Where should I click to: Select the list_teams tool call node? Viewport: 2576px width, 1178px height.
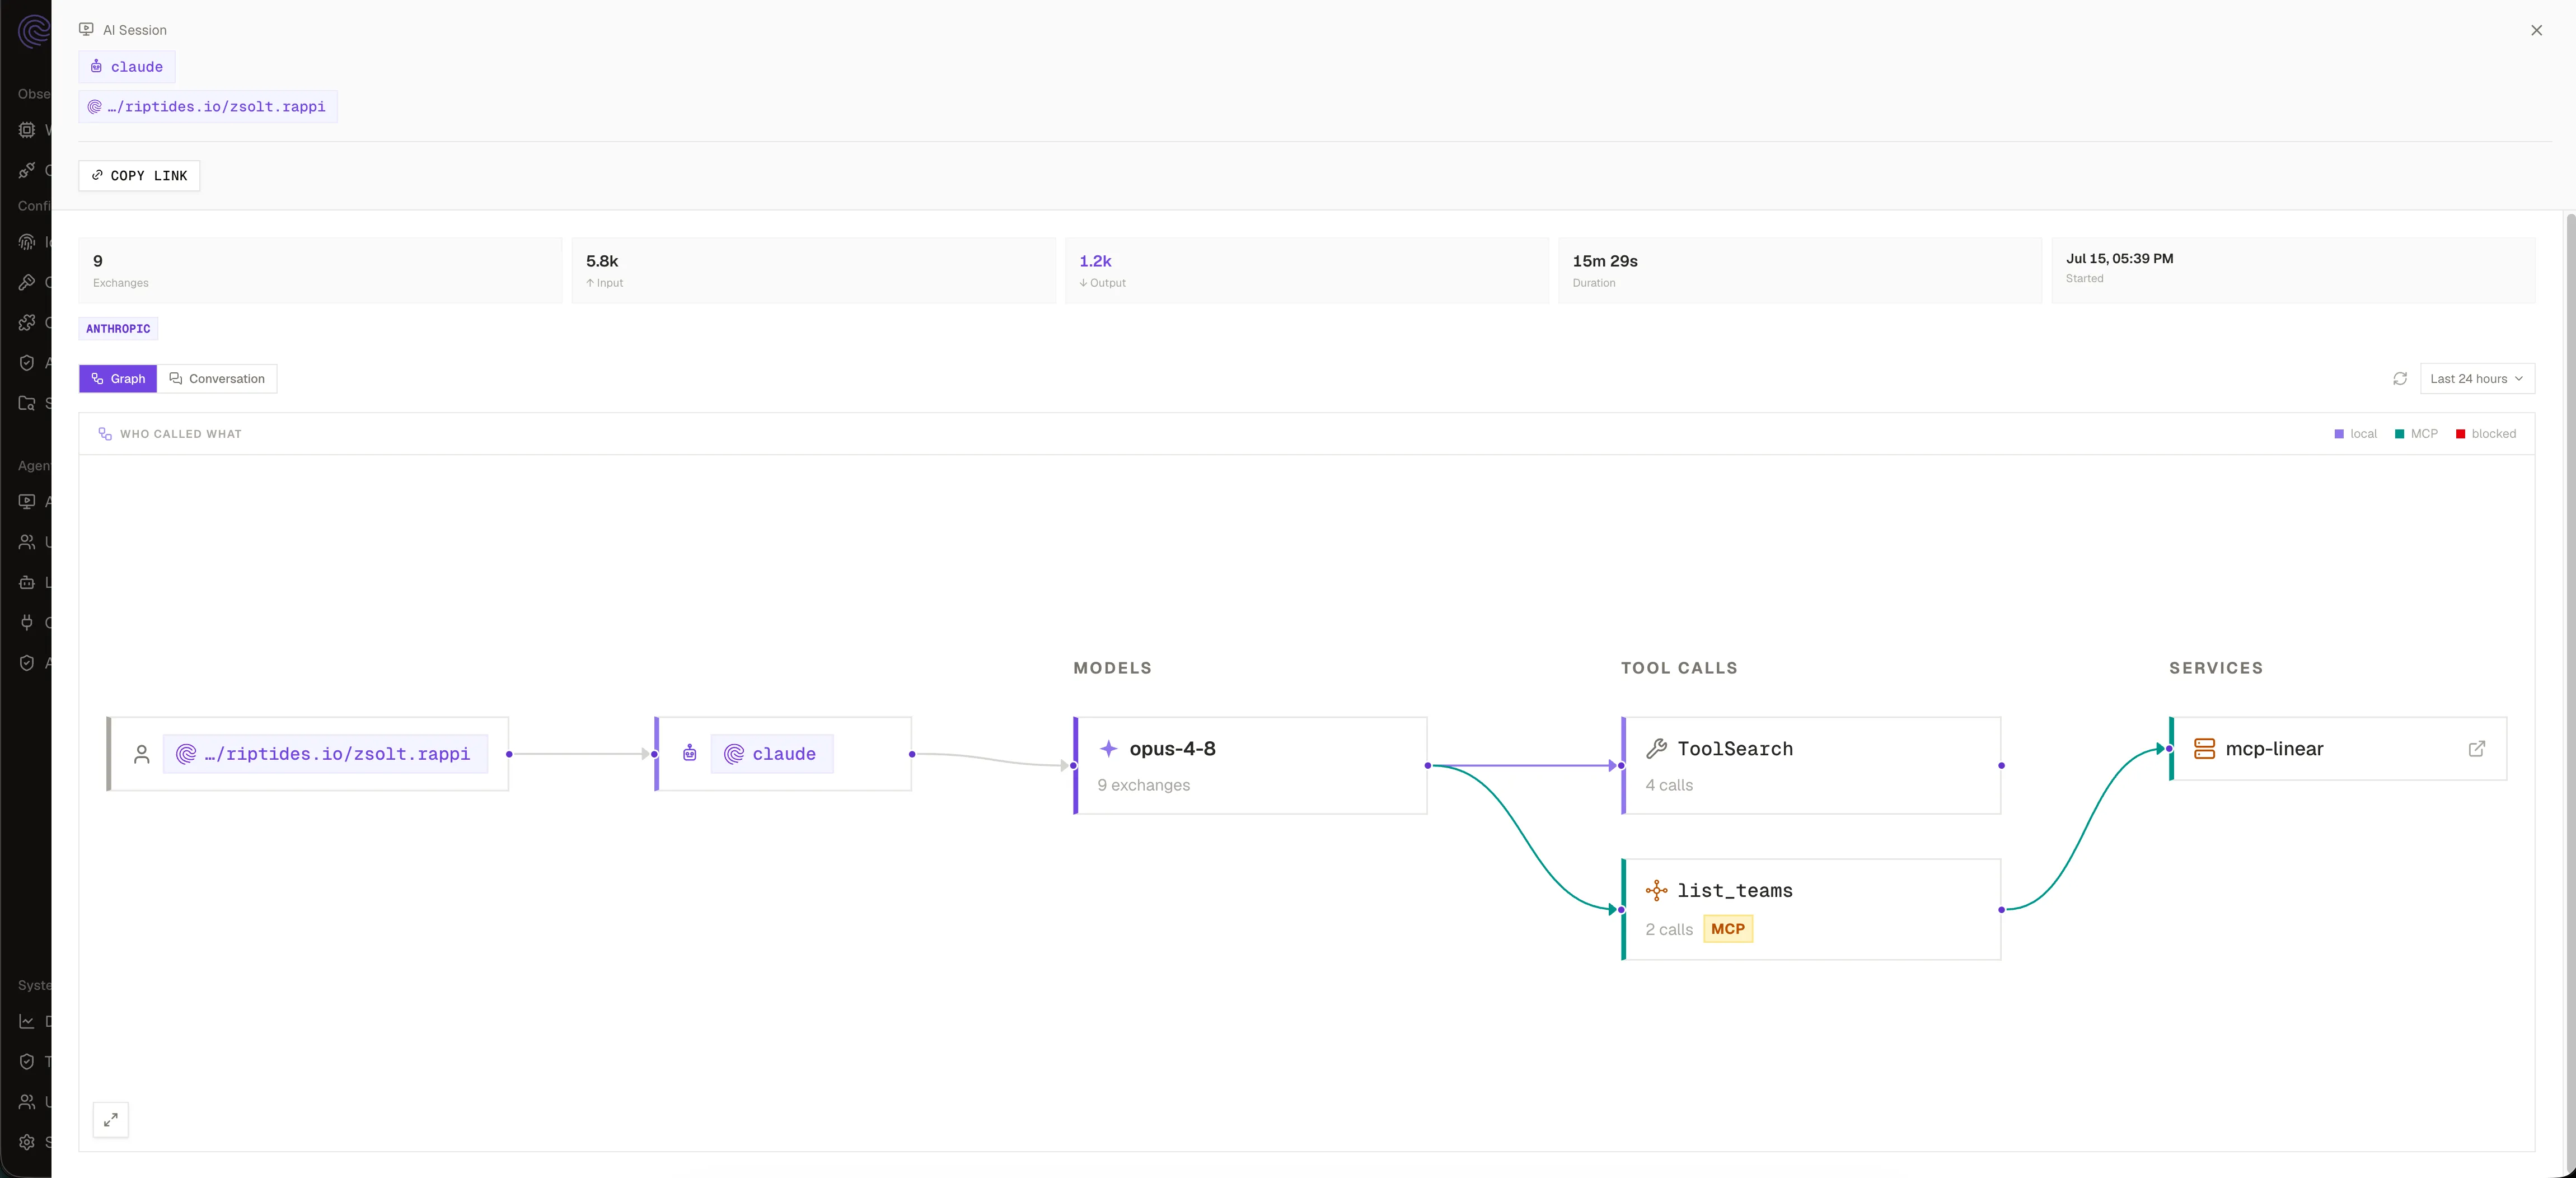1811,910
